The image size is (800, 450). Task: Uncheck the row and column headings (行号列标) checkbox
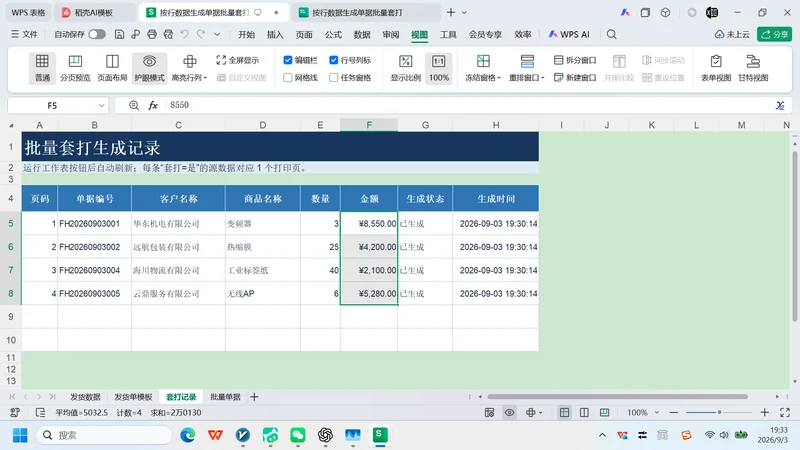(x=334, y=60)
